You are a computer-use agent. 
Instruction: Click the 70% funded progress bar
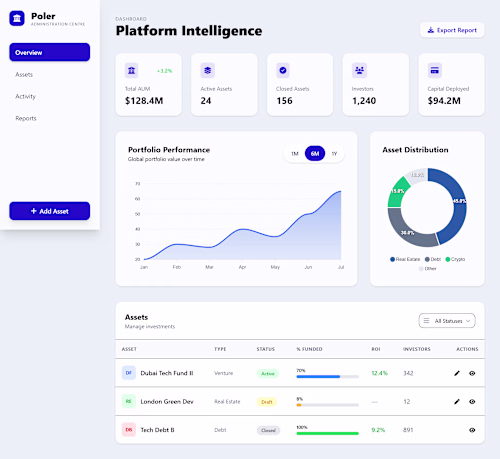coord(328,377)
